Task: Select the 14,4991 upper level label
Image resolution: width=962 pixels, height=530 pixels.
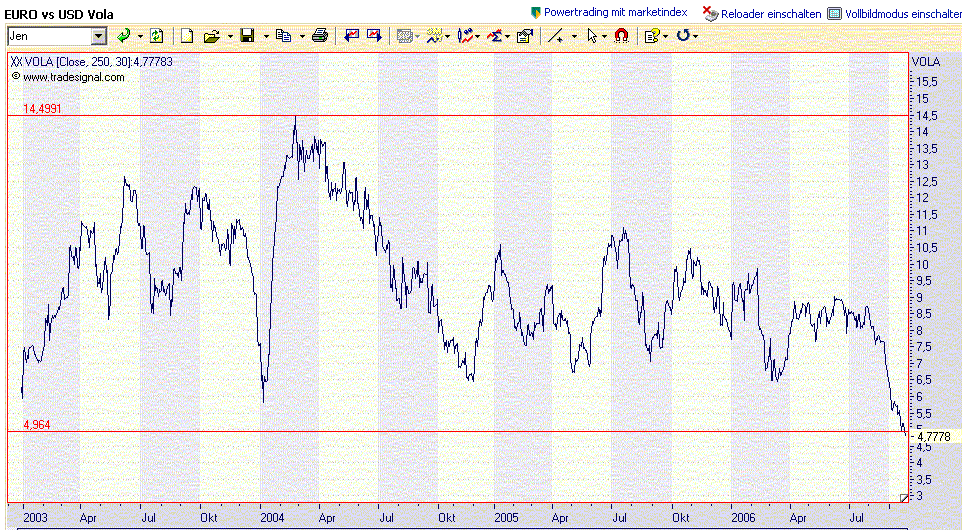Action: 42,109
